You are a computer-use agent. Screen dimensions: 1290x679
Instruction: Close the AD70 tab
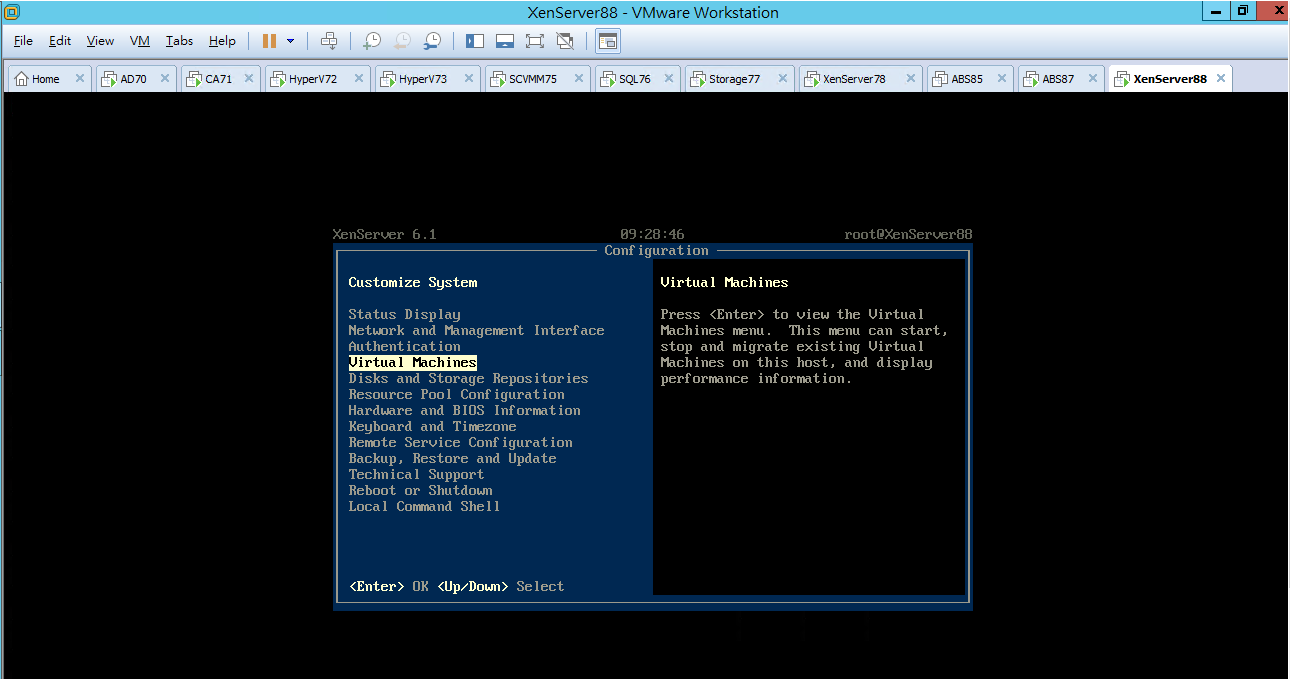[165, 79]
